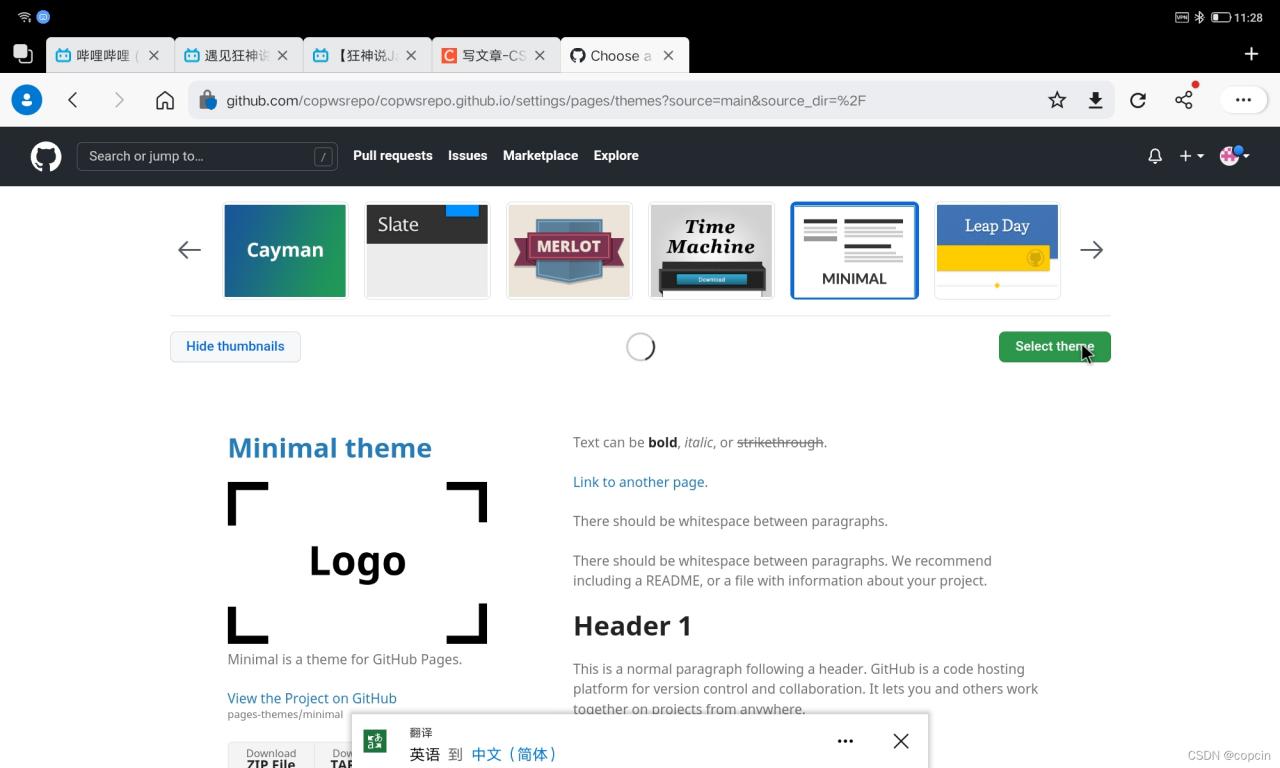This screenshot has height=768, width=1280.
Task: Click the 'pages-themes/minimal' text
Action: pos(285,715)
